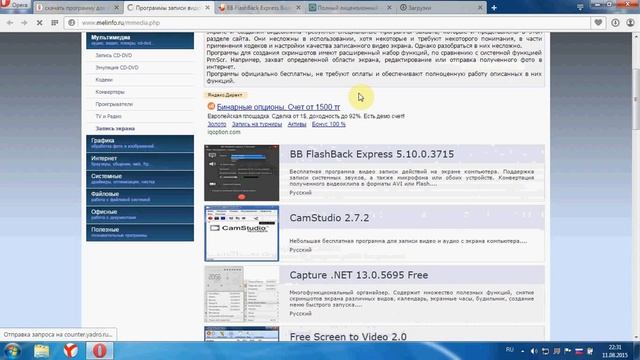Open the downloads icon in toolbar
Screen dimensions: 640x360
[615, 23]
